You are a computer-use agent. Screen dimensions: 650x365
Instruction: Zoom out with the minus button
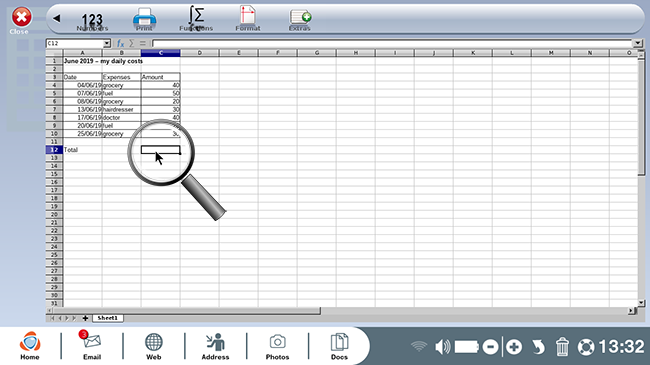click(490, 347)
